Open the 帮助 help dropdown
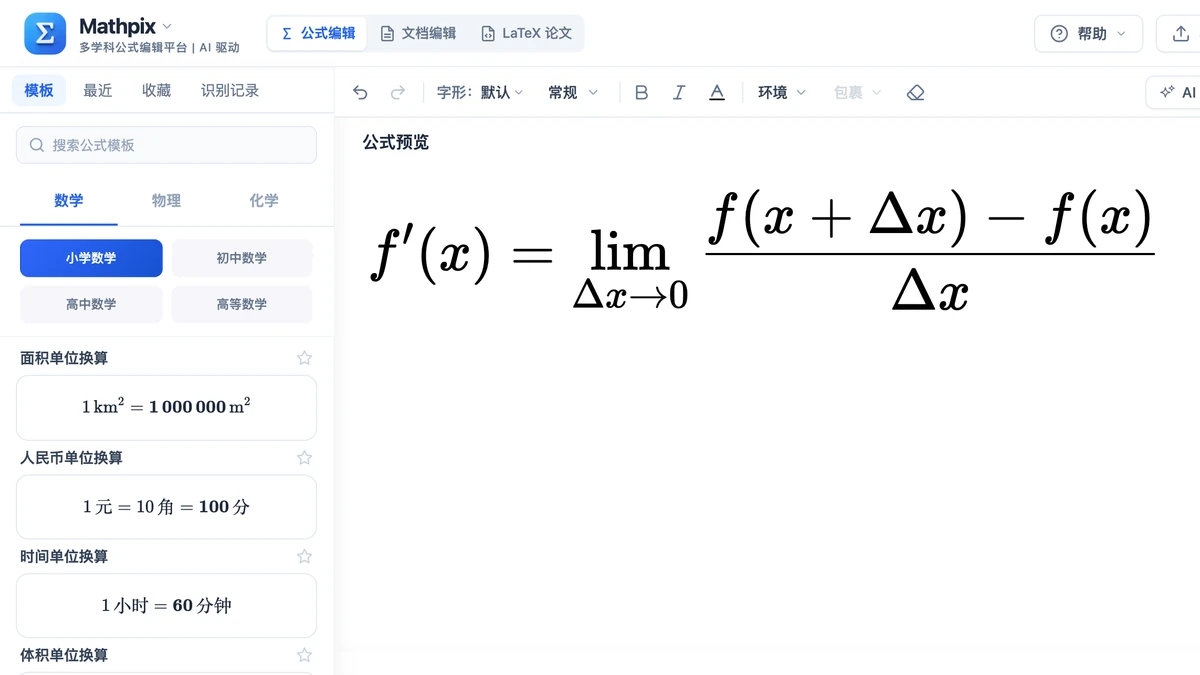This screenshot has width=1200, height=675. [x=1088, y=34]
